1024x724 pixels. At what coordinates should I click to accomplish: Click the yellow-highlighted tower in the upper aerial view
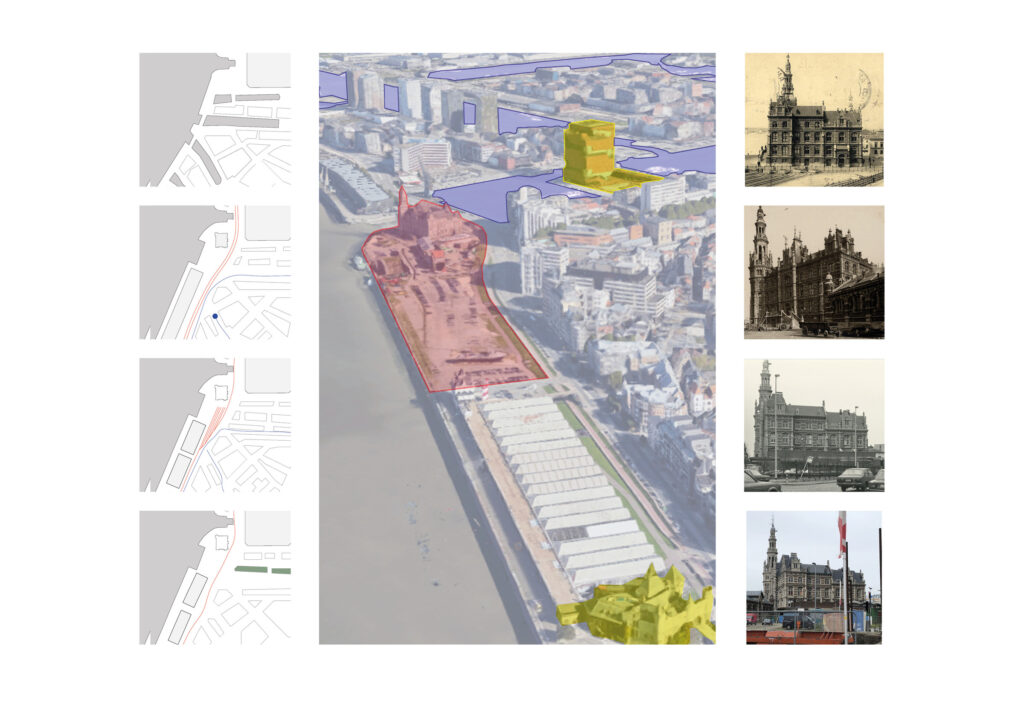[590, 153]
